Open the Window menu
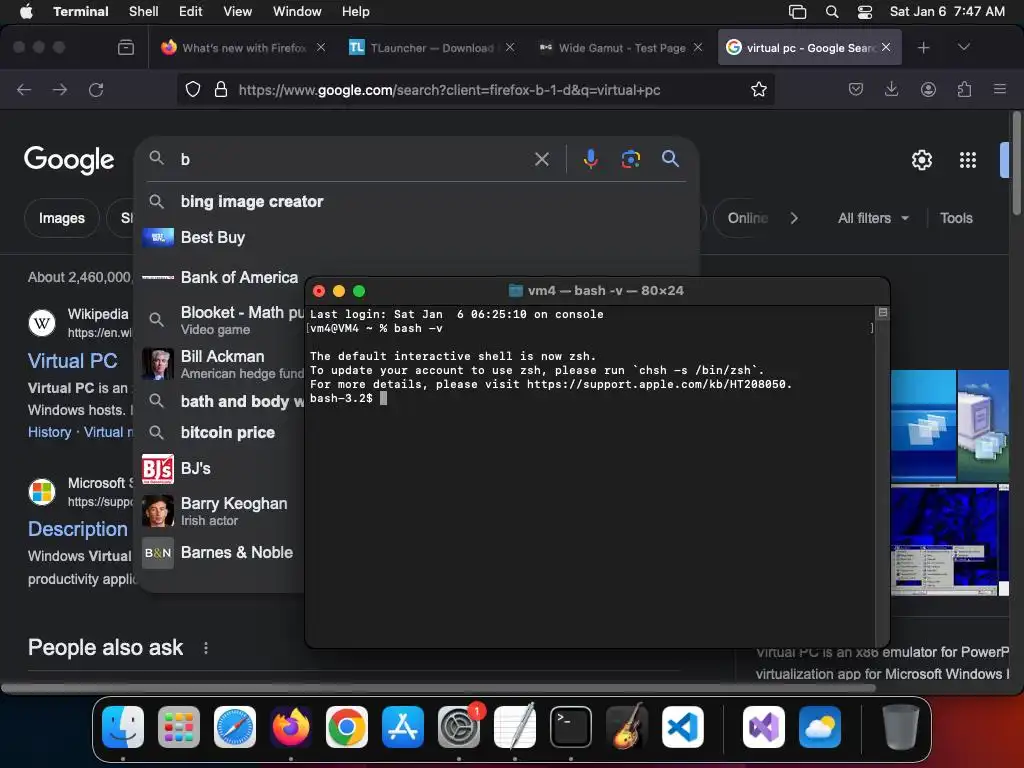Viewport: 1024px width, 768px height. (x=297, y=12)
